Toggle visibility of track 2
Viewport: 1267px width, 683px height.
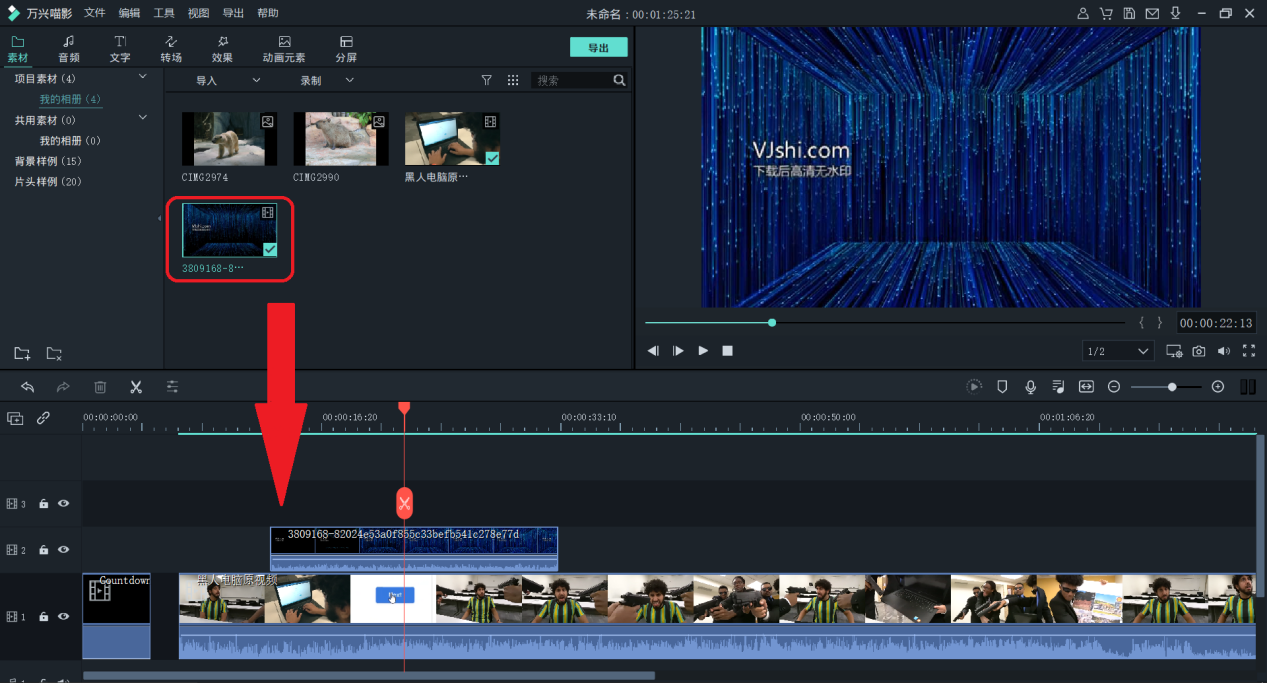64,550
